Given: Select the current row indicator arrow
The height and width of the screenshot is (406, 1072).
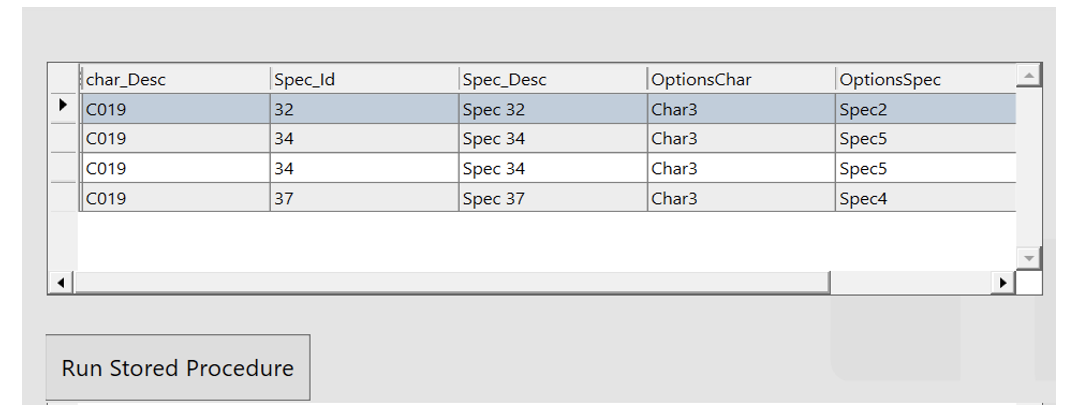Looking at the screenshot, I should (64, 105).
